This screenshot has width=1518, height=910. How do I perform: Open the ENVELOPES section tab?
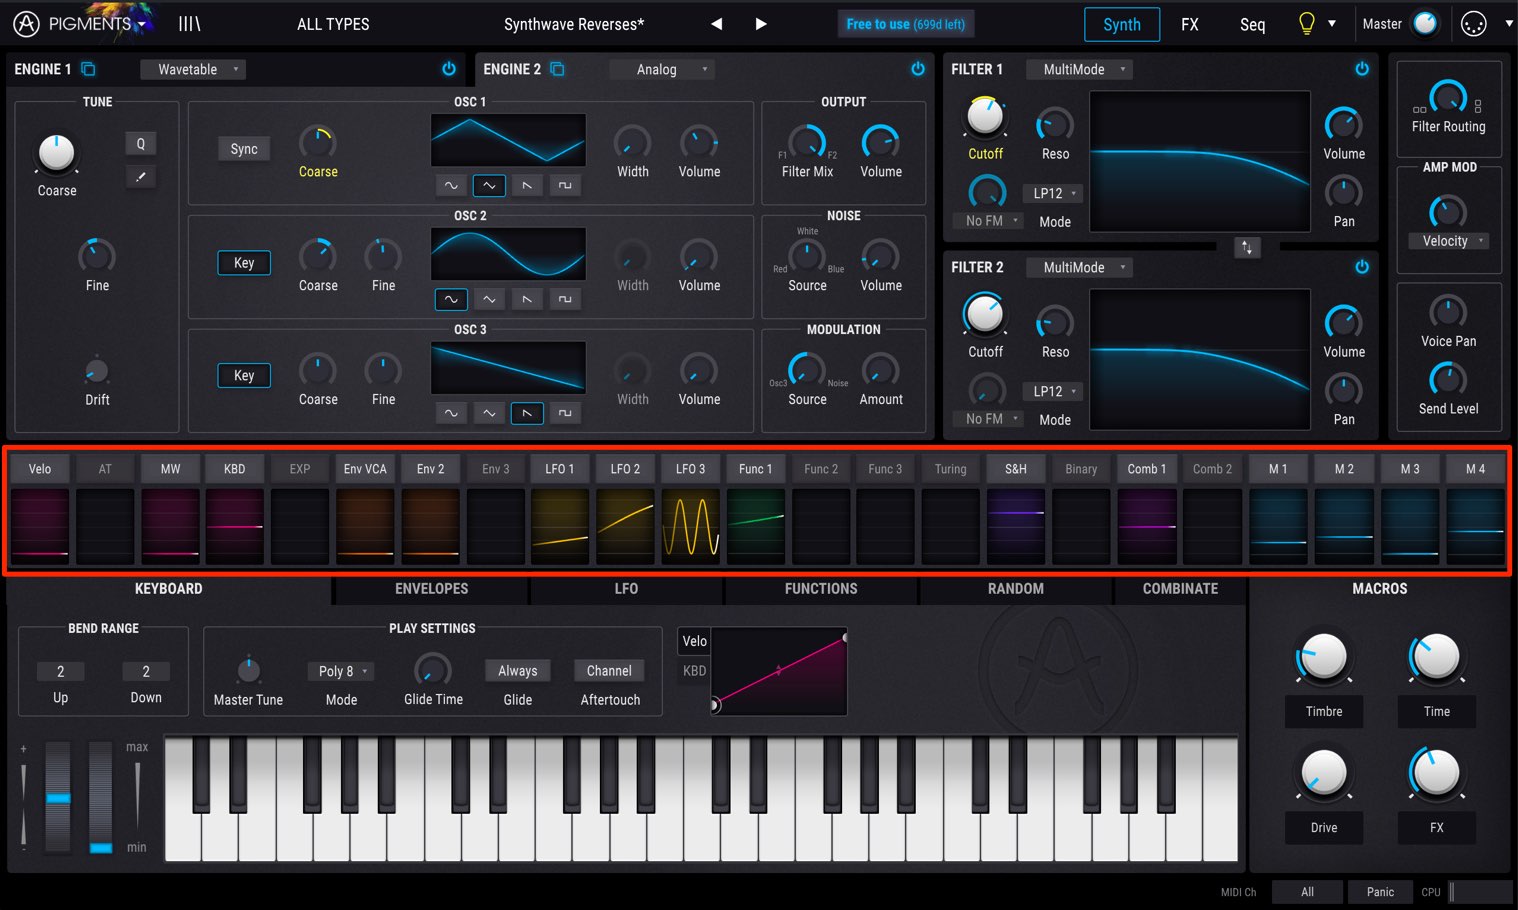(x=431, y=589)
